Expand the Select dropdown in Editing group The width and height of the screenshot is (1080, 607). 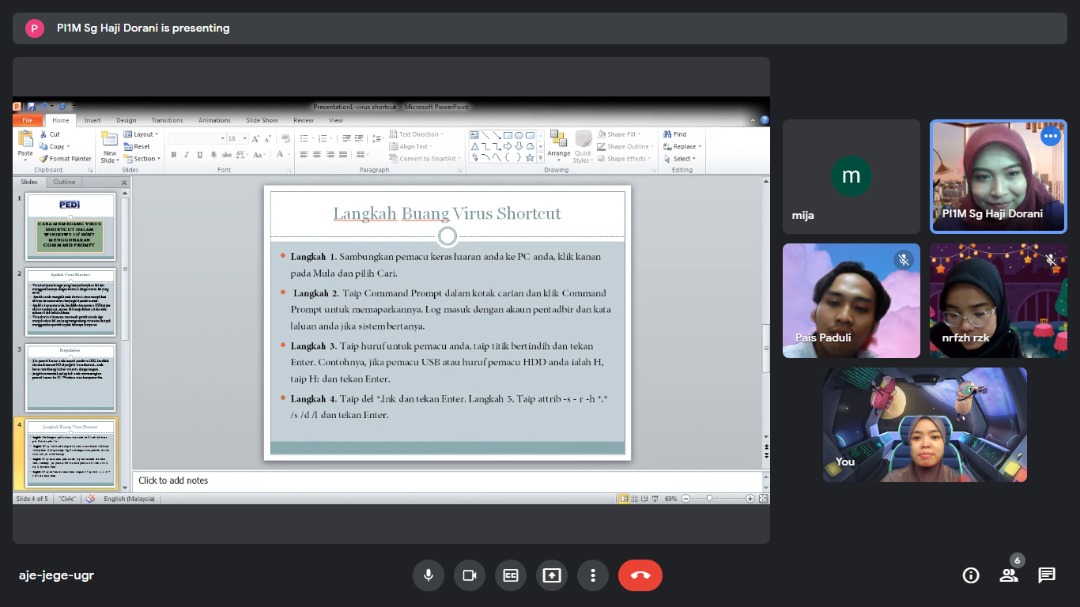coord(683,158)
